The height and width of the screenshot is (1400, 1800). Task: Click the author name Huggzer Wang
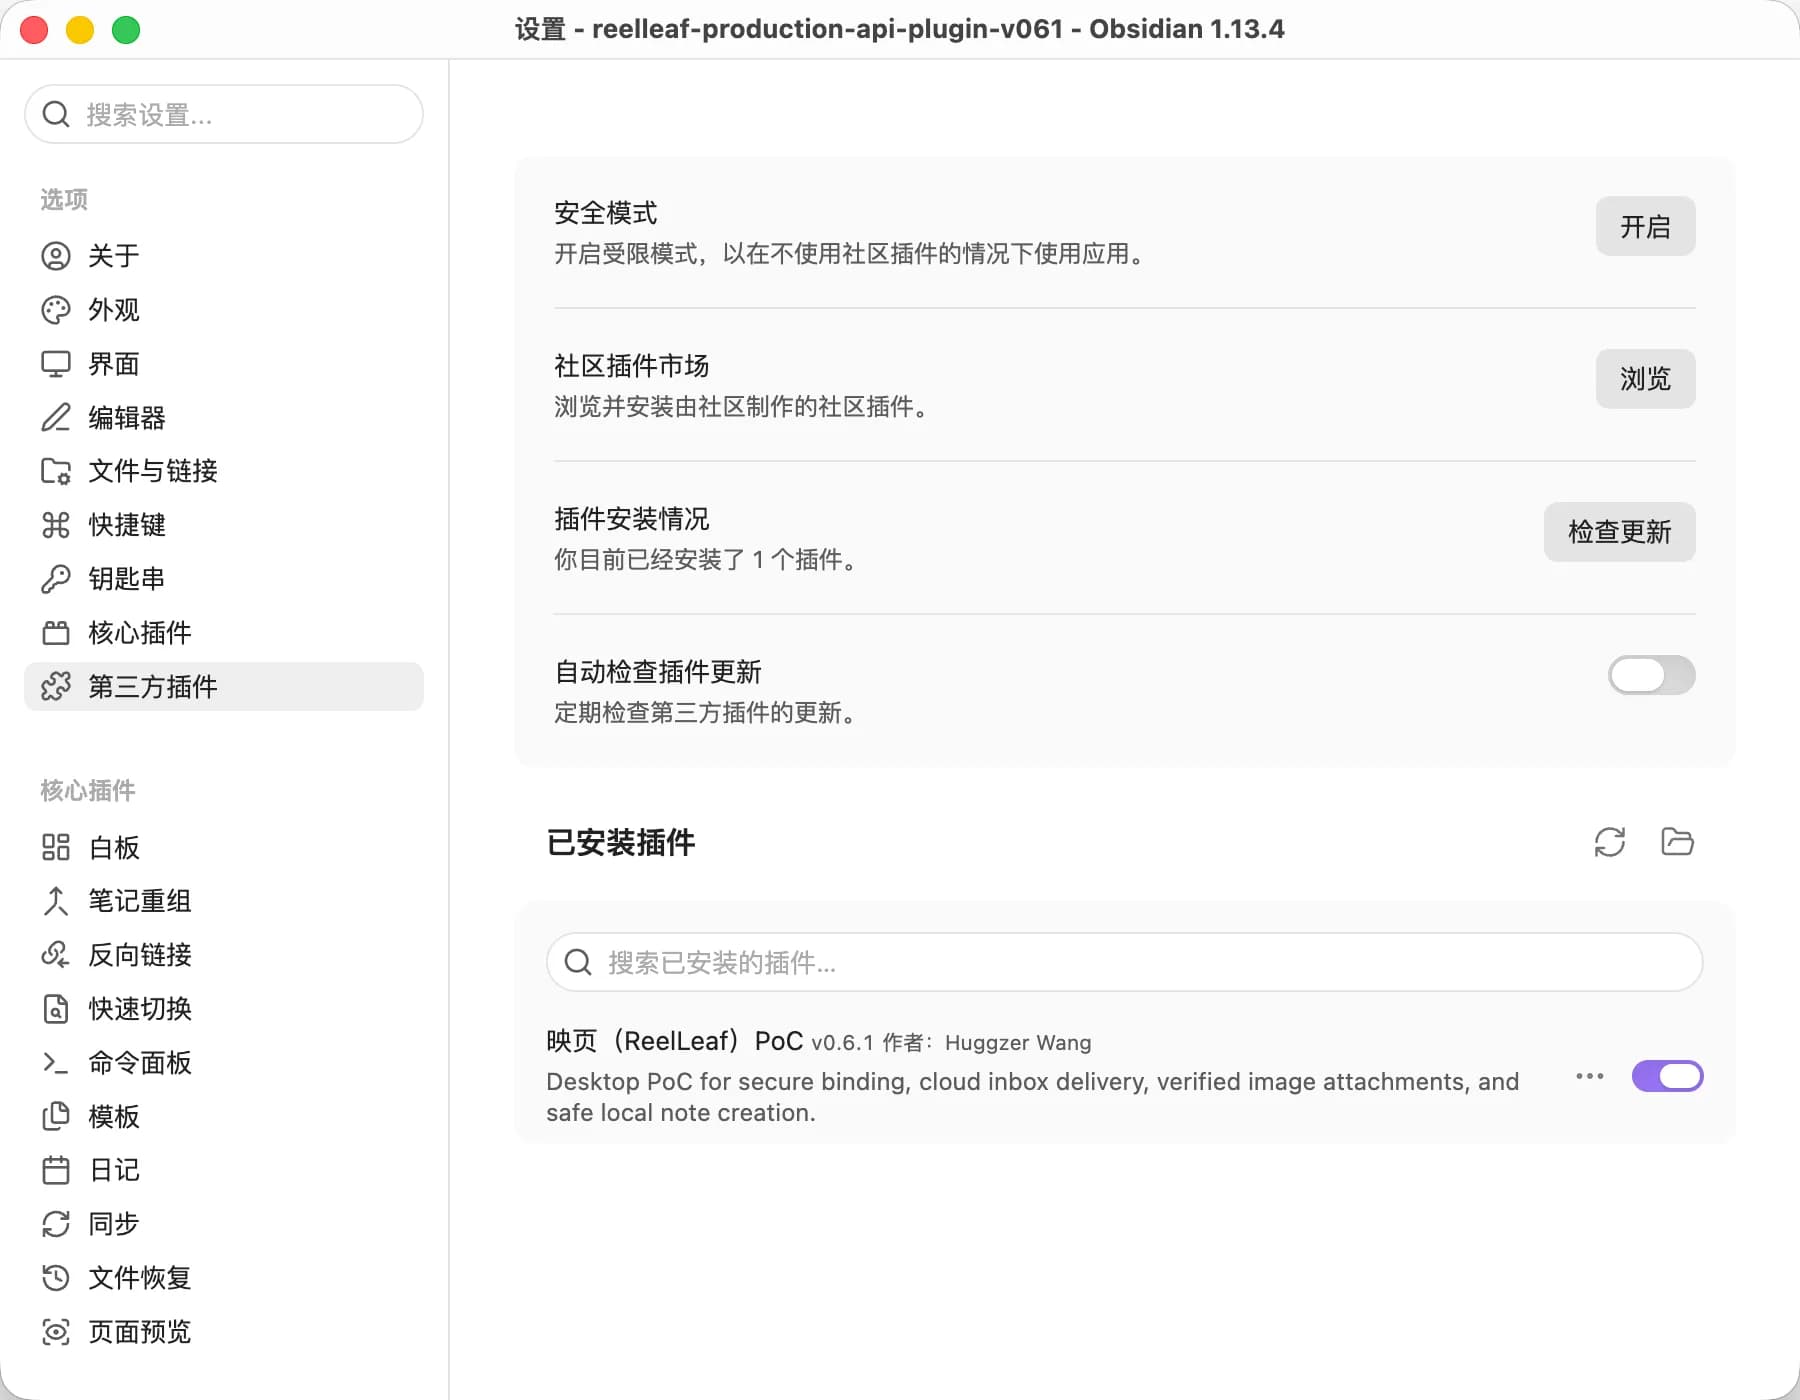(x=1018, y=1043)
